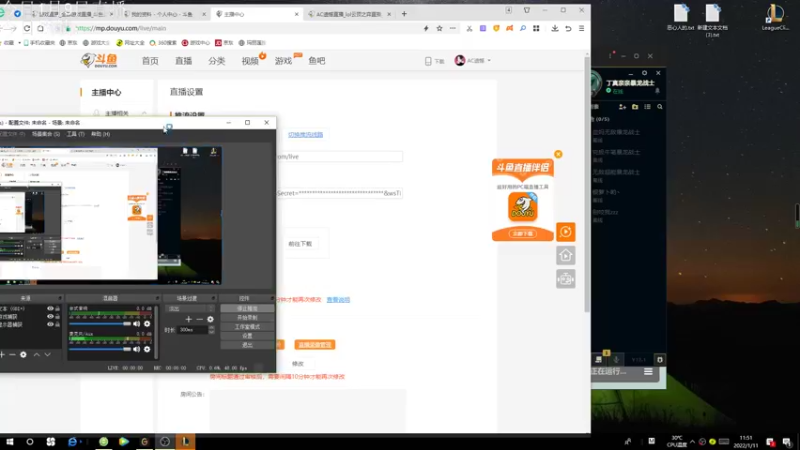The image size is (800, 450).
Task: Open the 鱼吧 nav item on Douyu
Action: pyautogui.click(x=316, y=61)
